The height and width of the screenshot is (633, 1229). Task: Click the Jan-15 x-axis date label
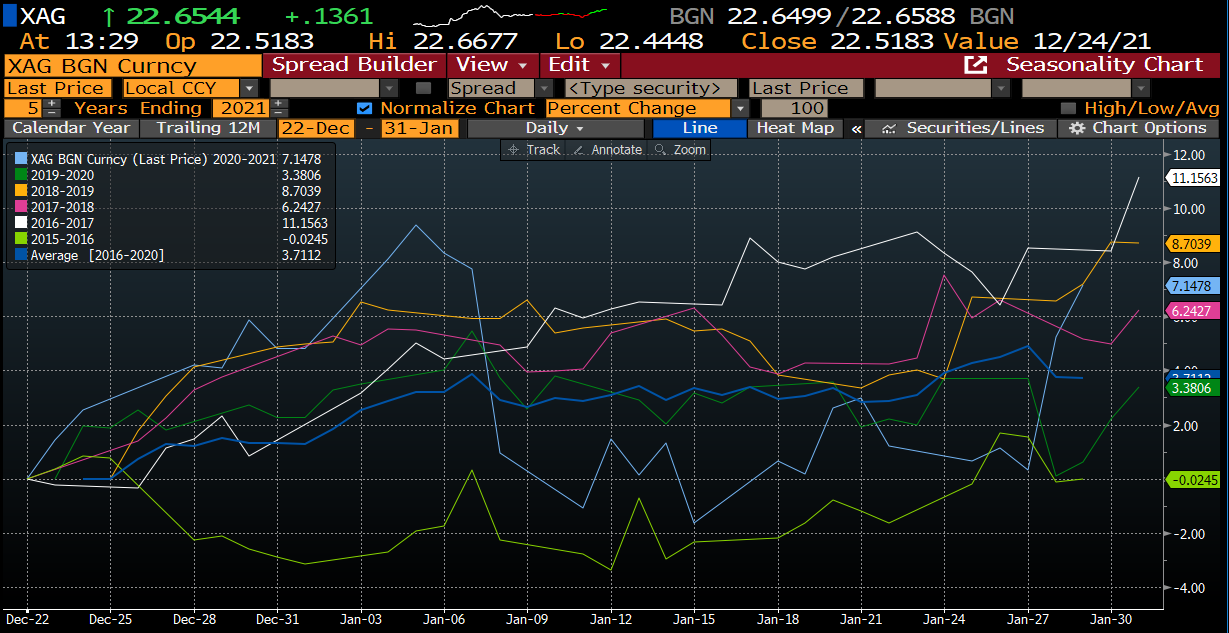(x=693, y=619)
